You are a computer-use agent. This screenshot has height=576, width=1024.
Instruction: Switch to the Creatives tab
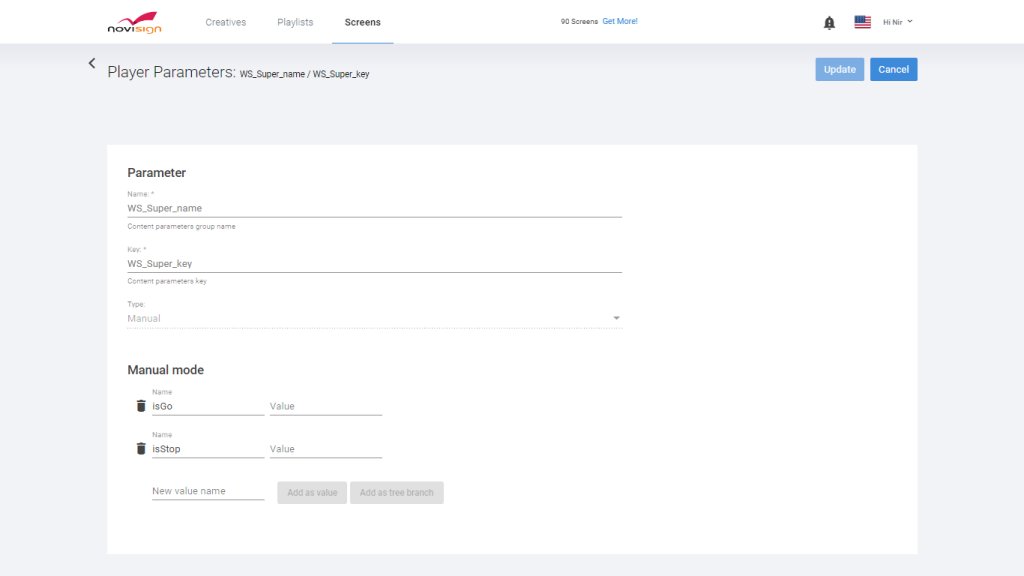click(225, 22)
